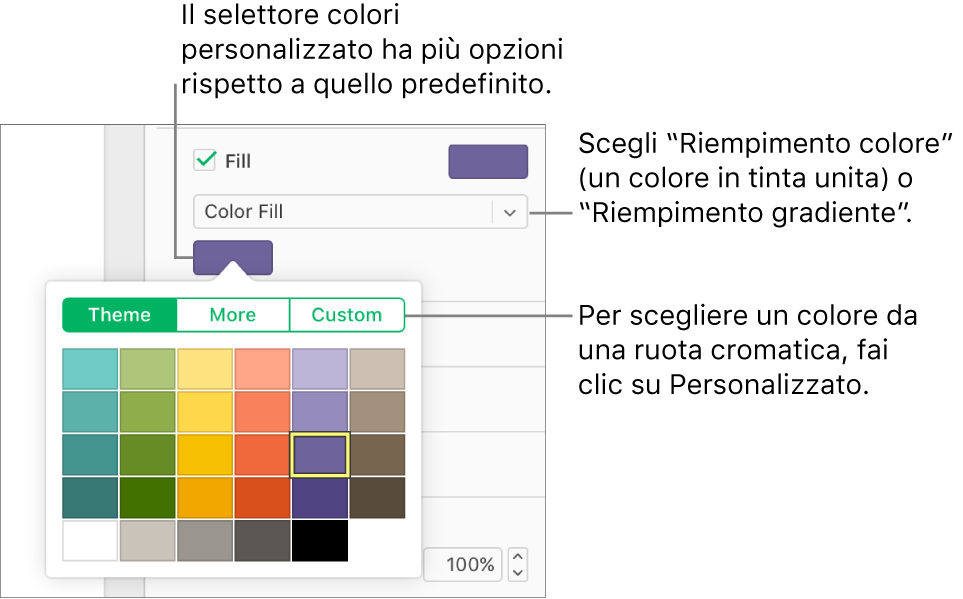Select the highlighted purple theme swatch
Screen dimensions: 963x599
point(320,454)
